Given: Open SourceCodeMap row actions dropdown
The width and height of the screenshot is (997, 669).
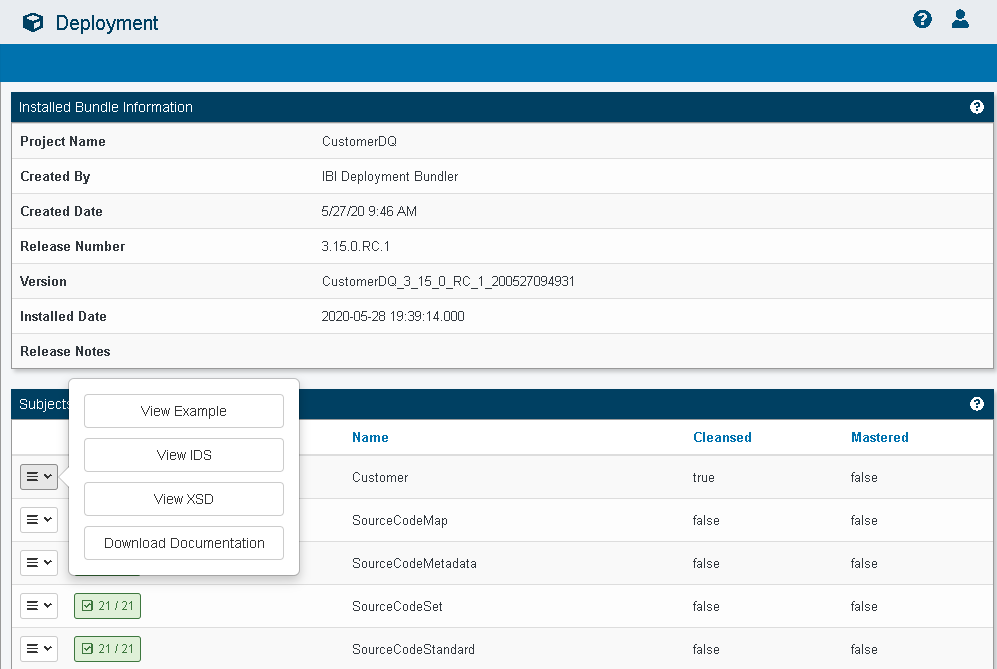Looking at the screenshot, I should (39, 520).
